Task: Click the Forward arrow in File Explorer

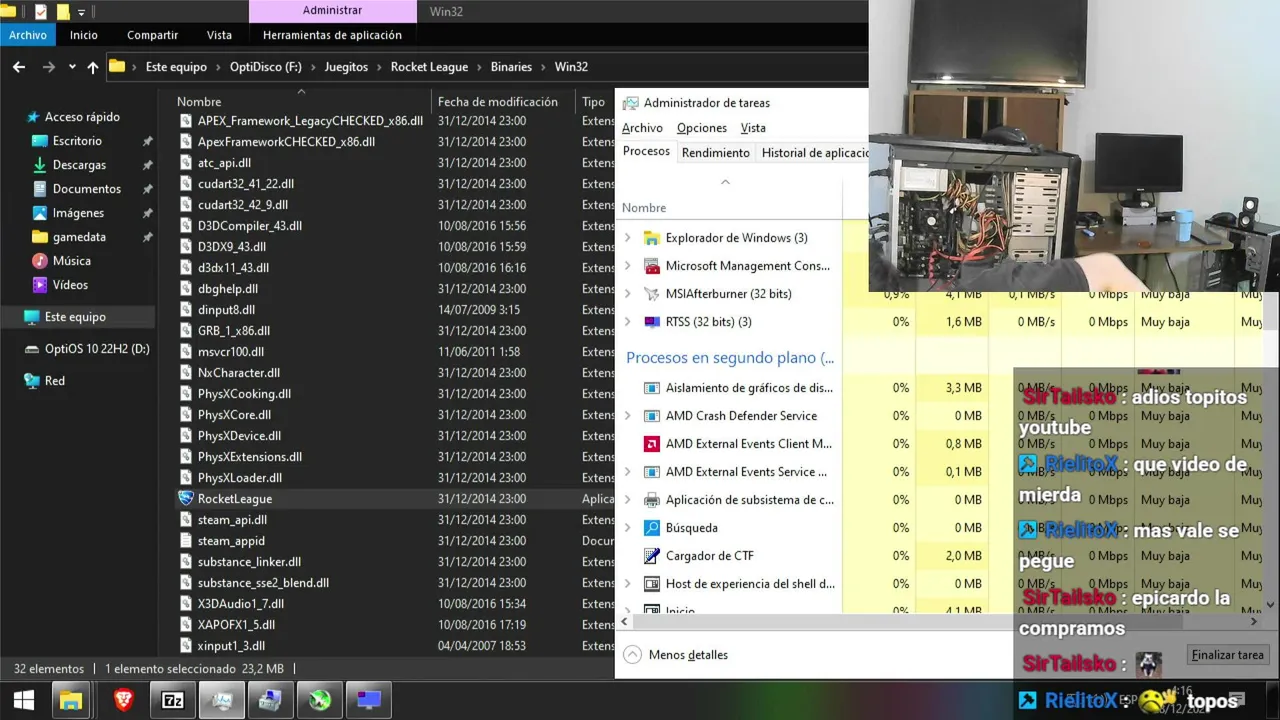Action: [x=48, y=67]
